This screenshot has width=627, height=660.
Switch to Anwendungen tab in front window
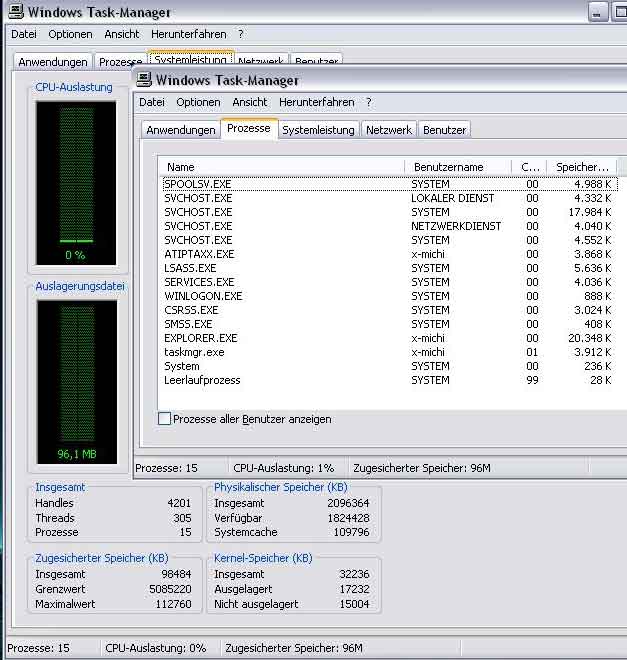181,130
